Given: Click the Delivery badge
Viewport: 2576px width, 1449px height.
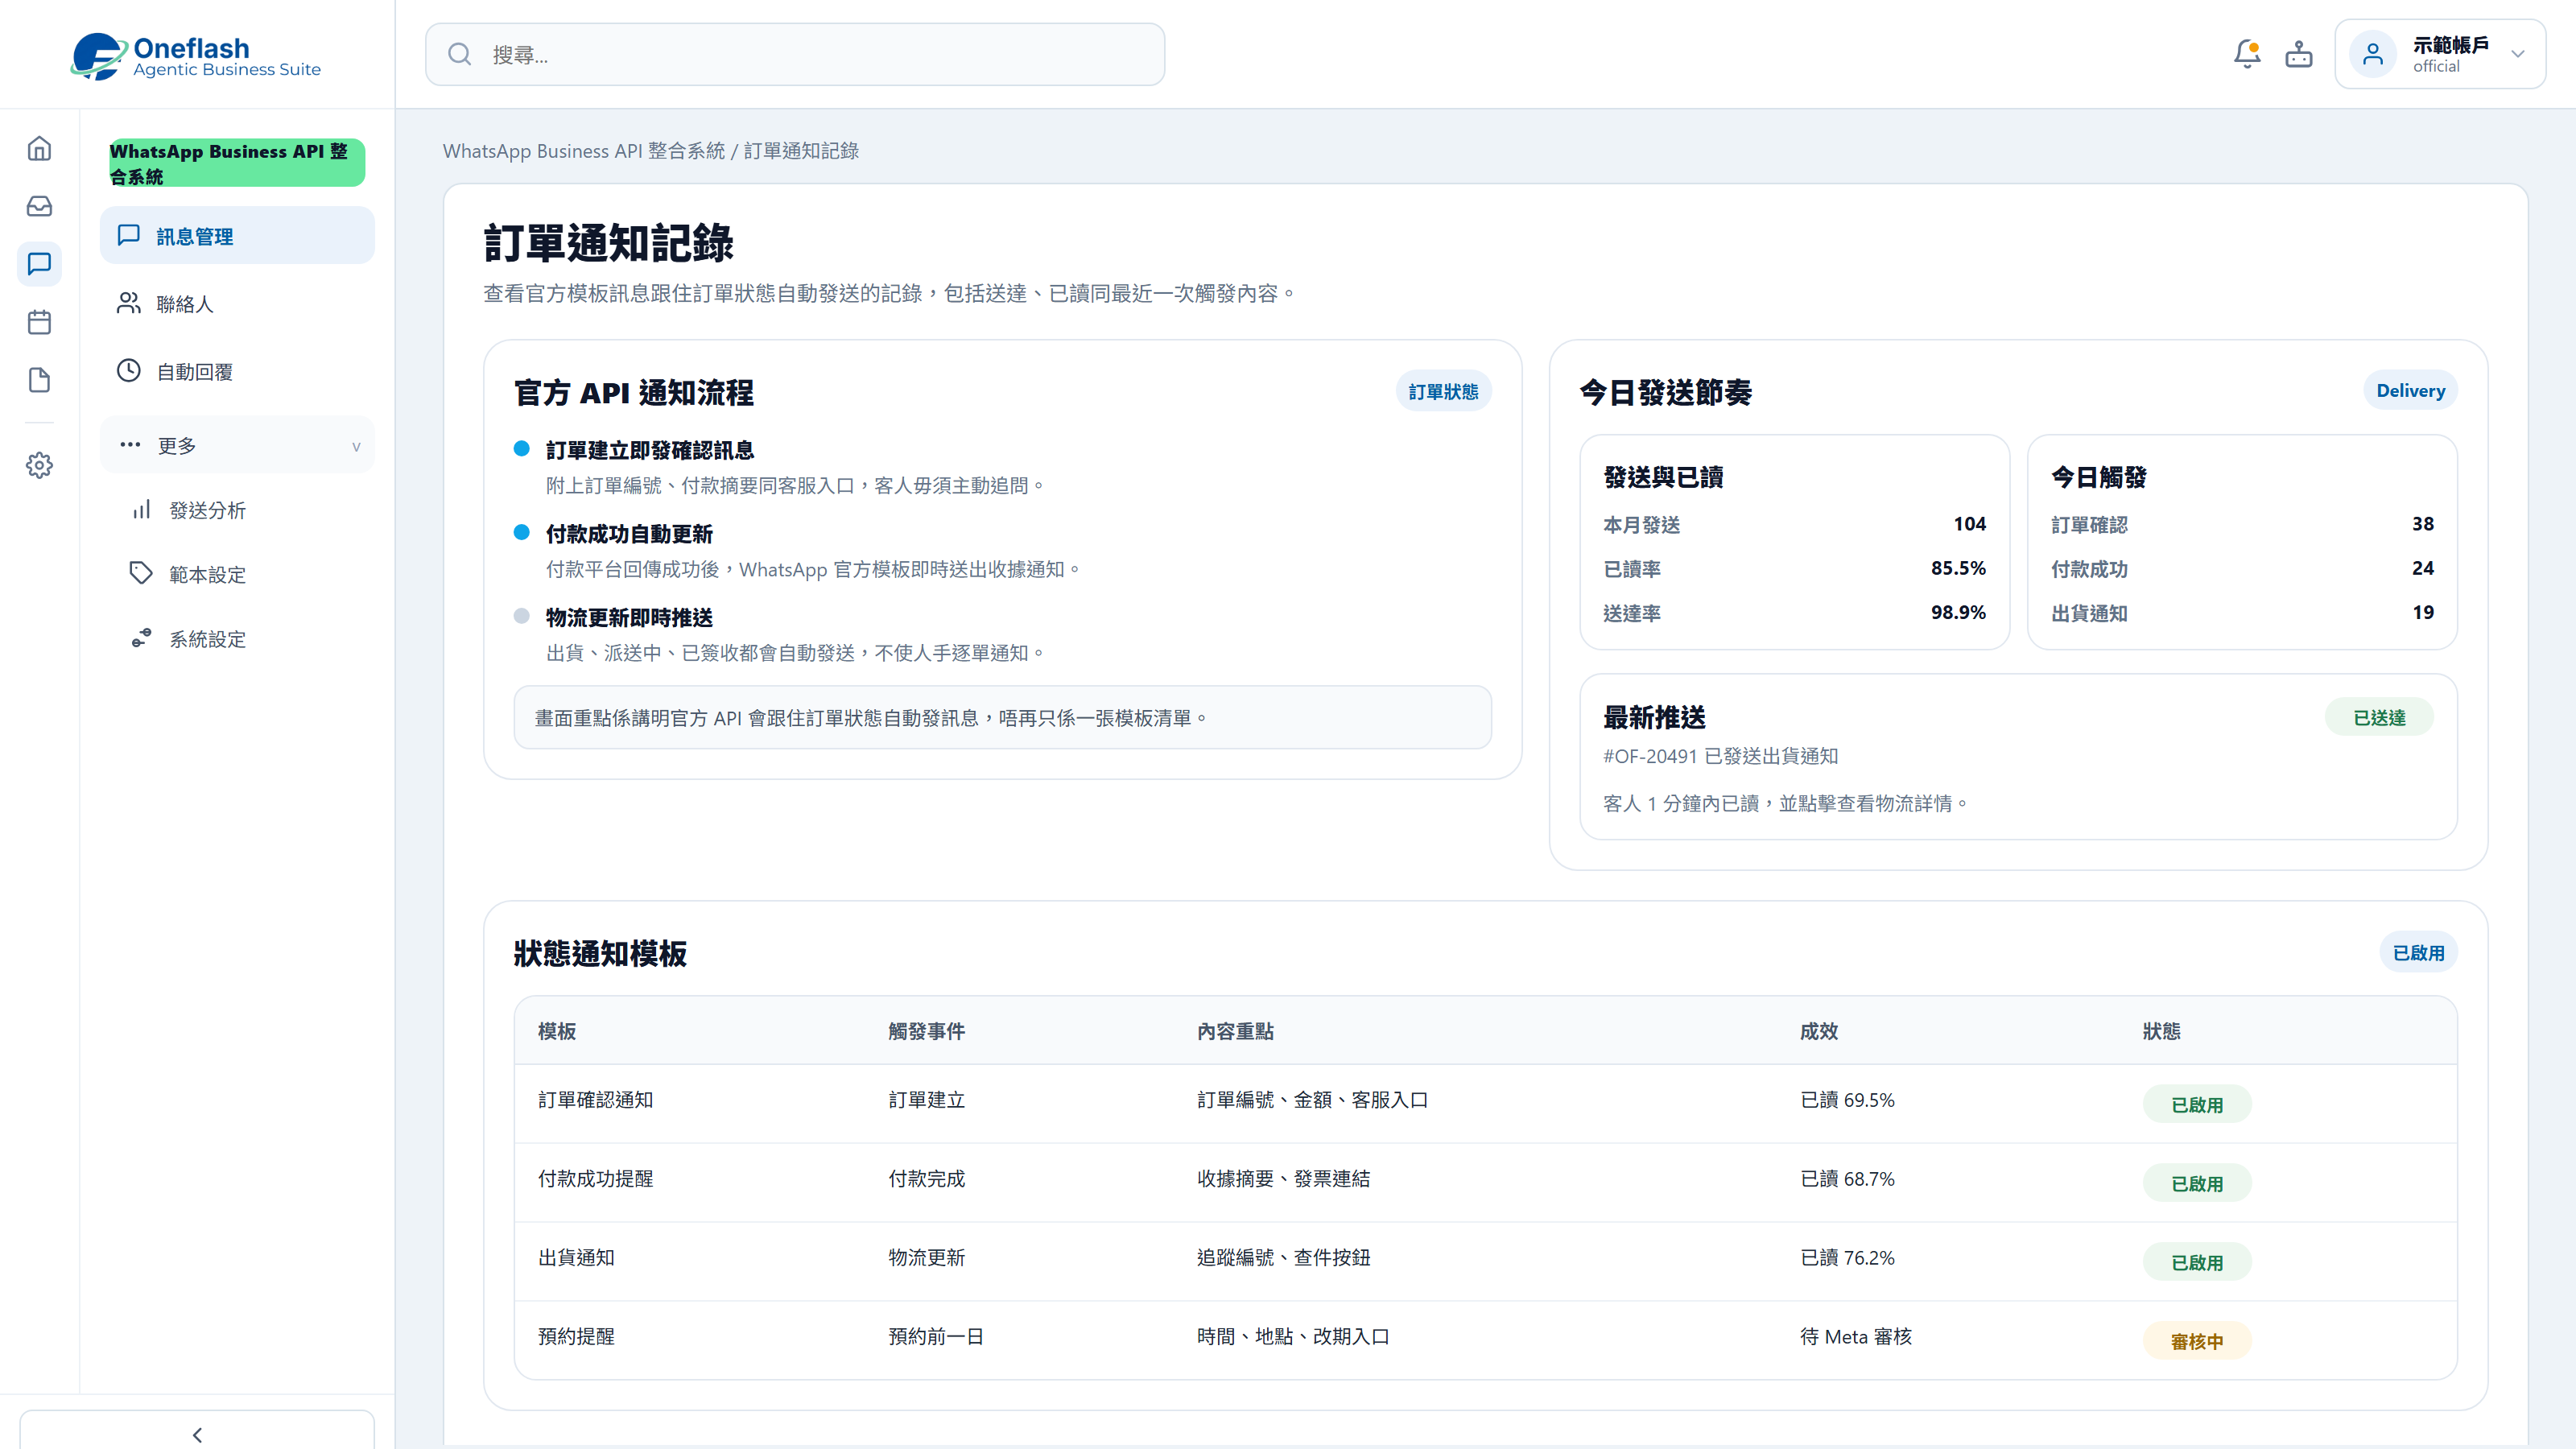Looking at the screenshot, I should click(2410, 390).
